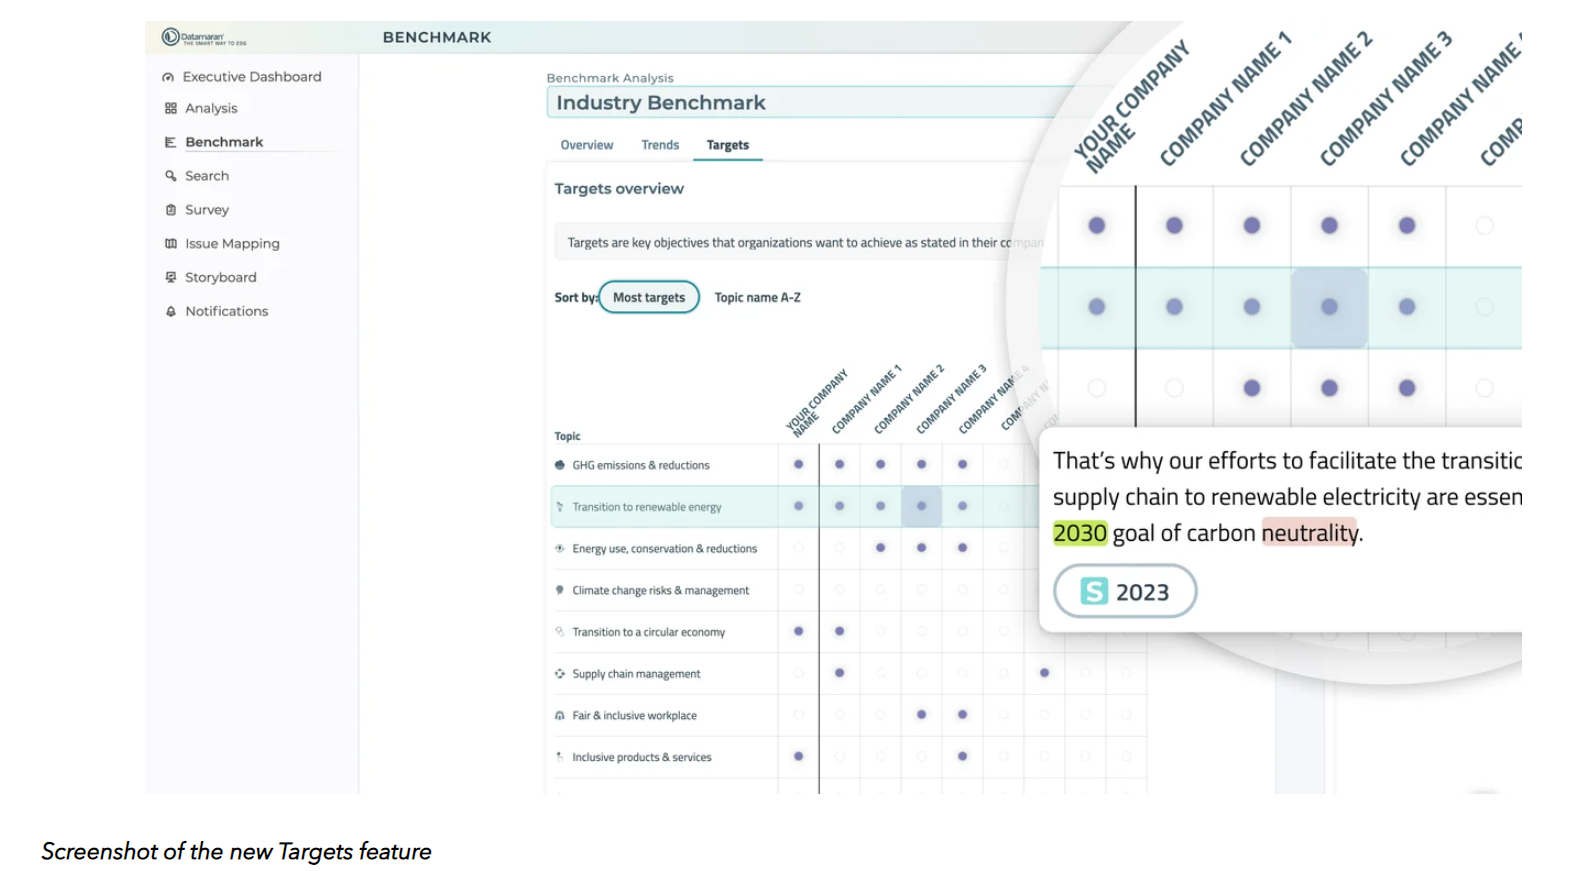Click the GHG emissions & reductions topic icon
The image size is (1593, 871).
tap(560, 465)
